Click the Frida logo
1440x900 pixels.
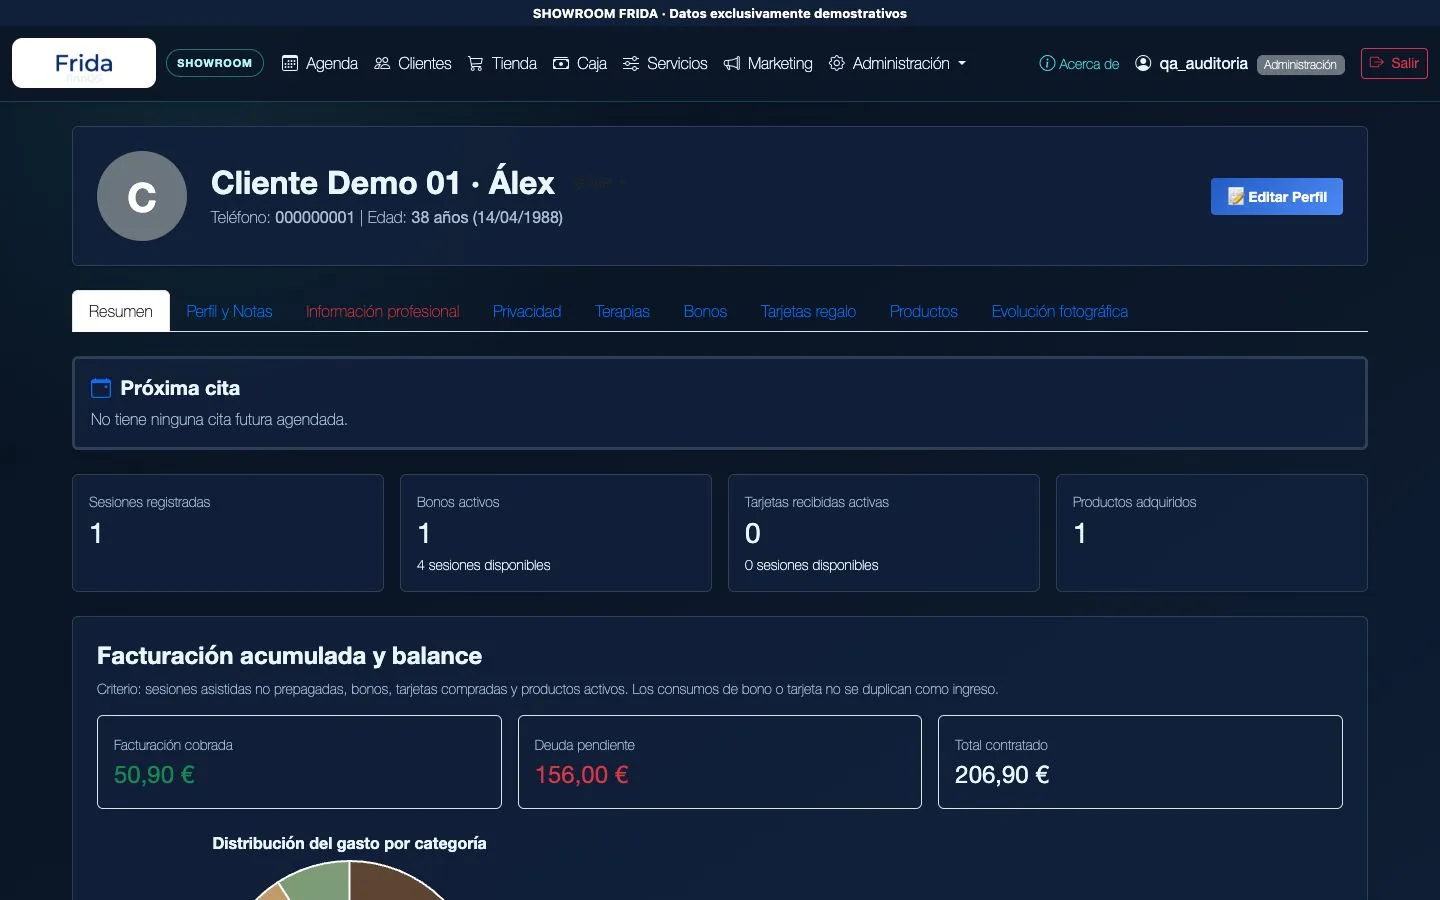(x=84, y=63)
